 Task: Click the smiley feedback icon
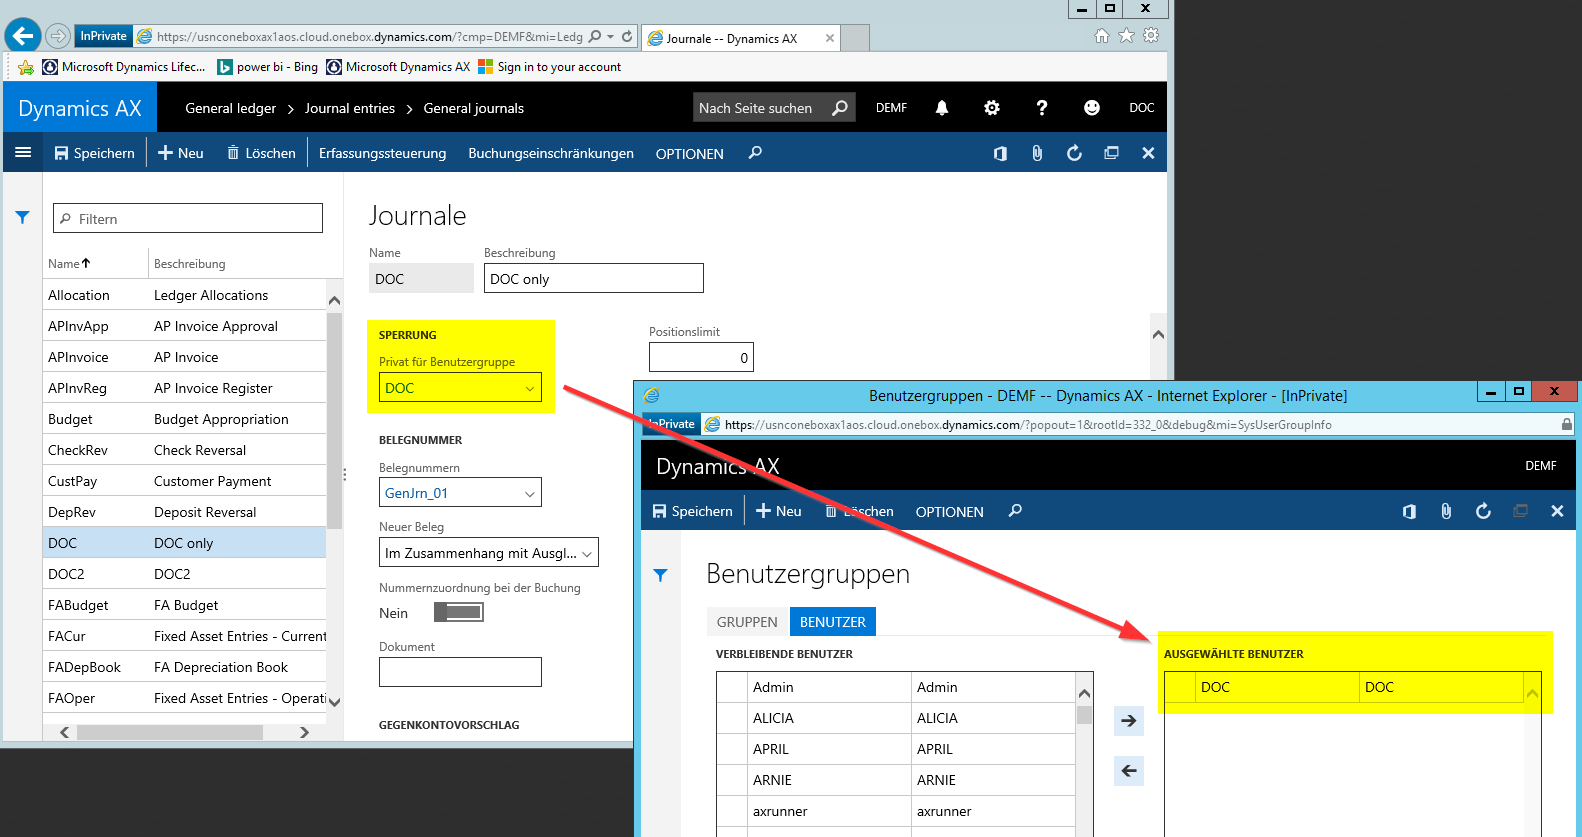(1091, 108)
